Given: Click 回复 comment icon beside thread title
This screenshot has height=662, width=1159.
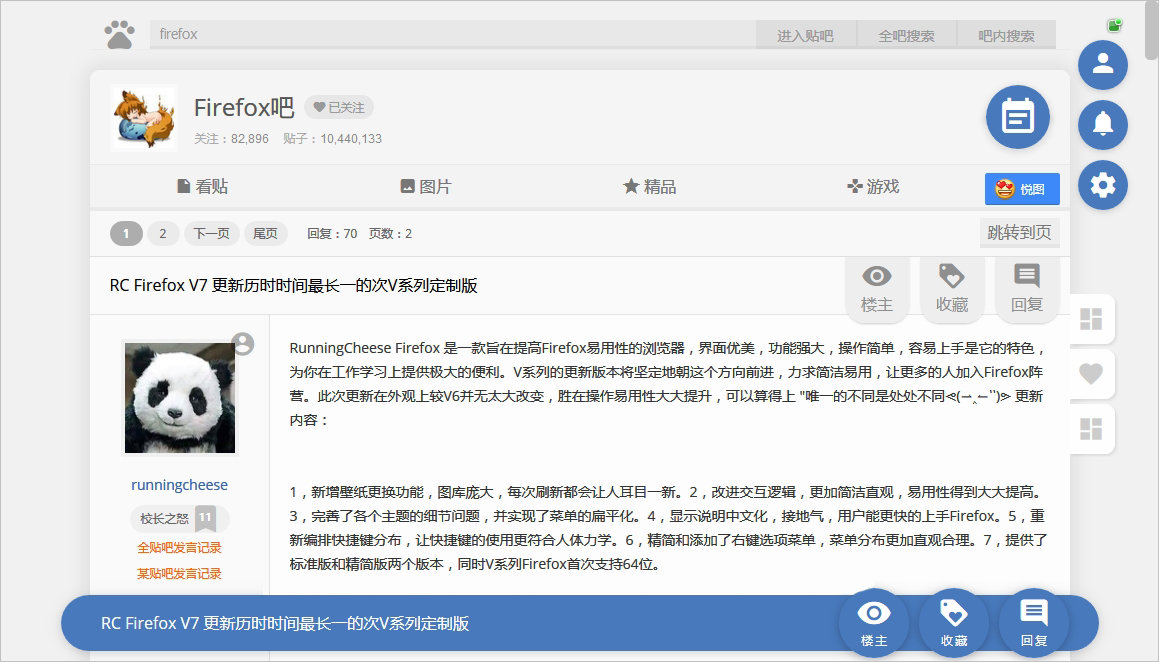Looking at the screenshot, I should click(1027, 288).
